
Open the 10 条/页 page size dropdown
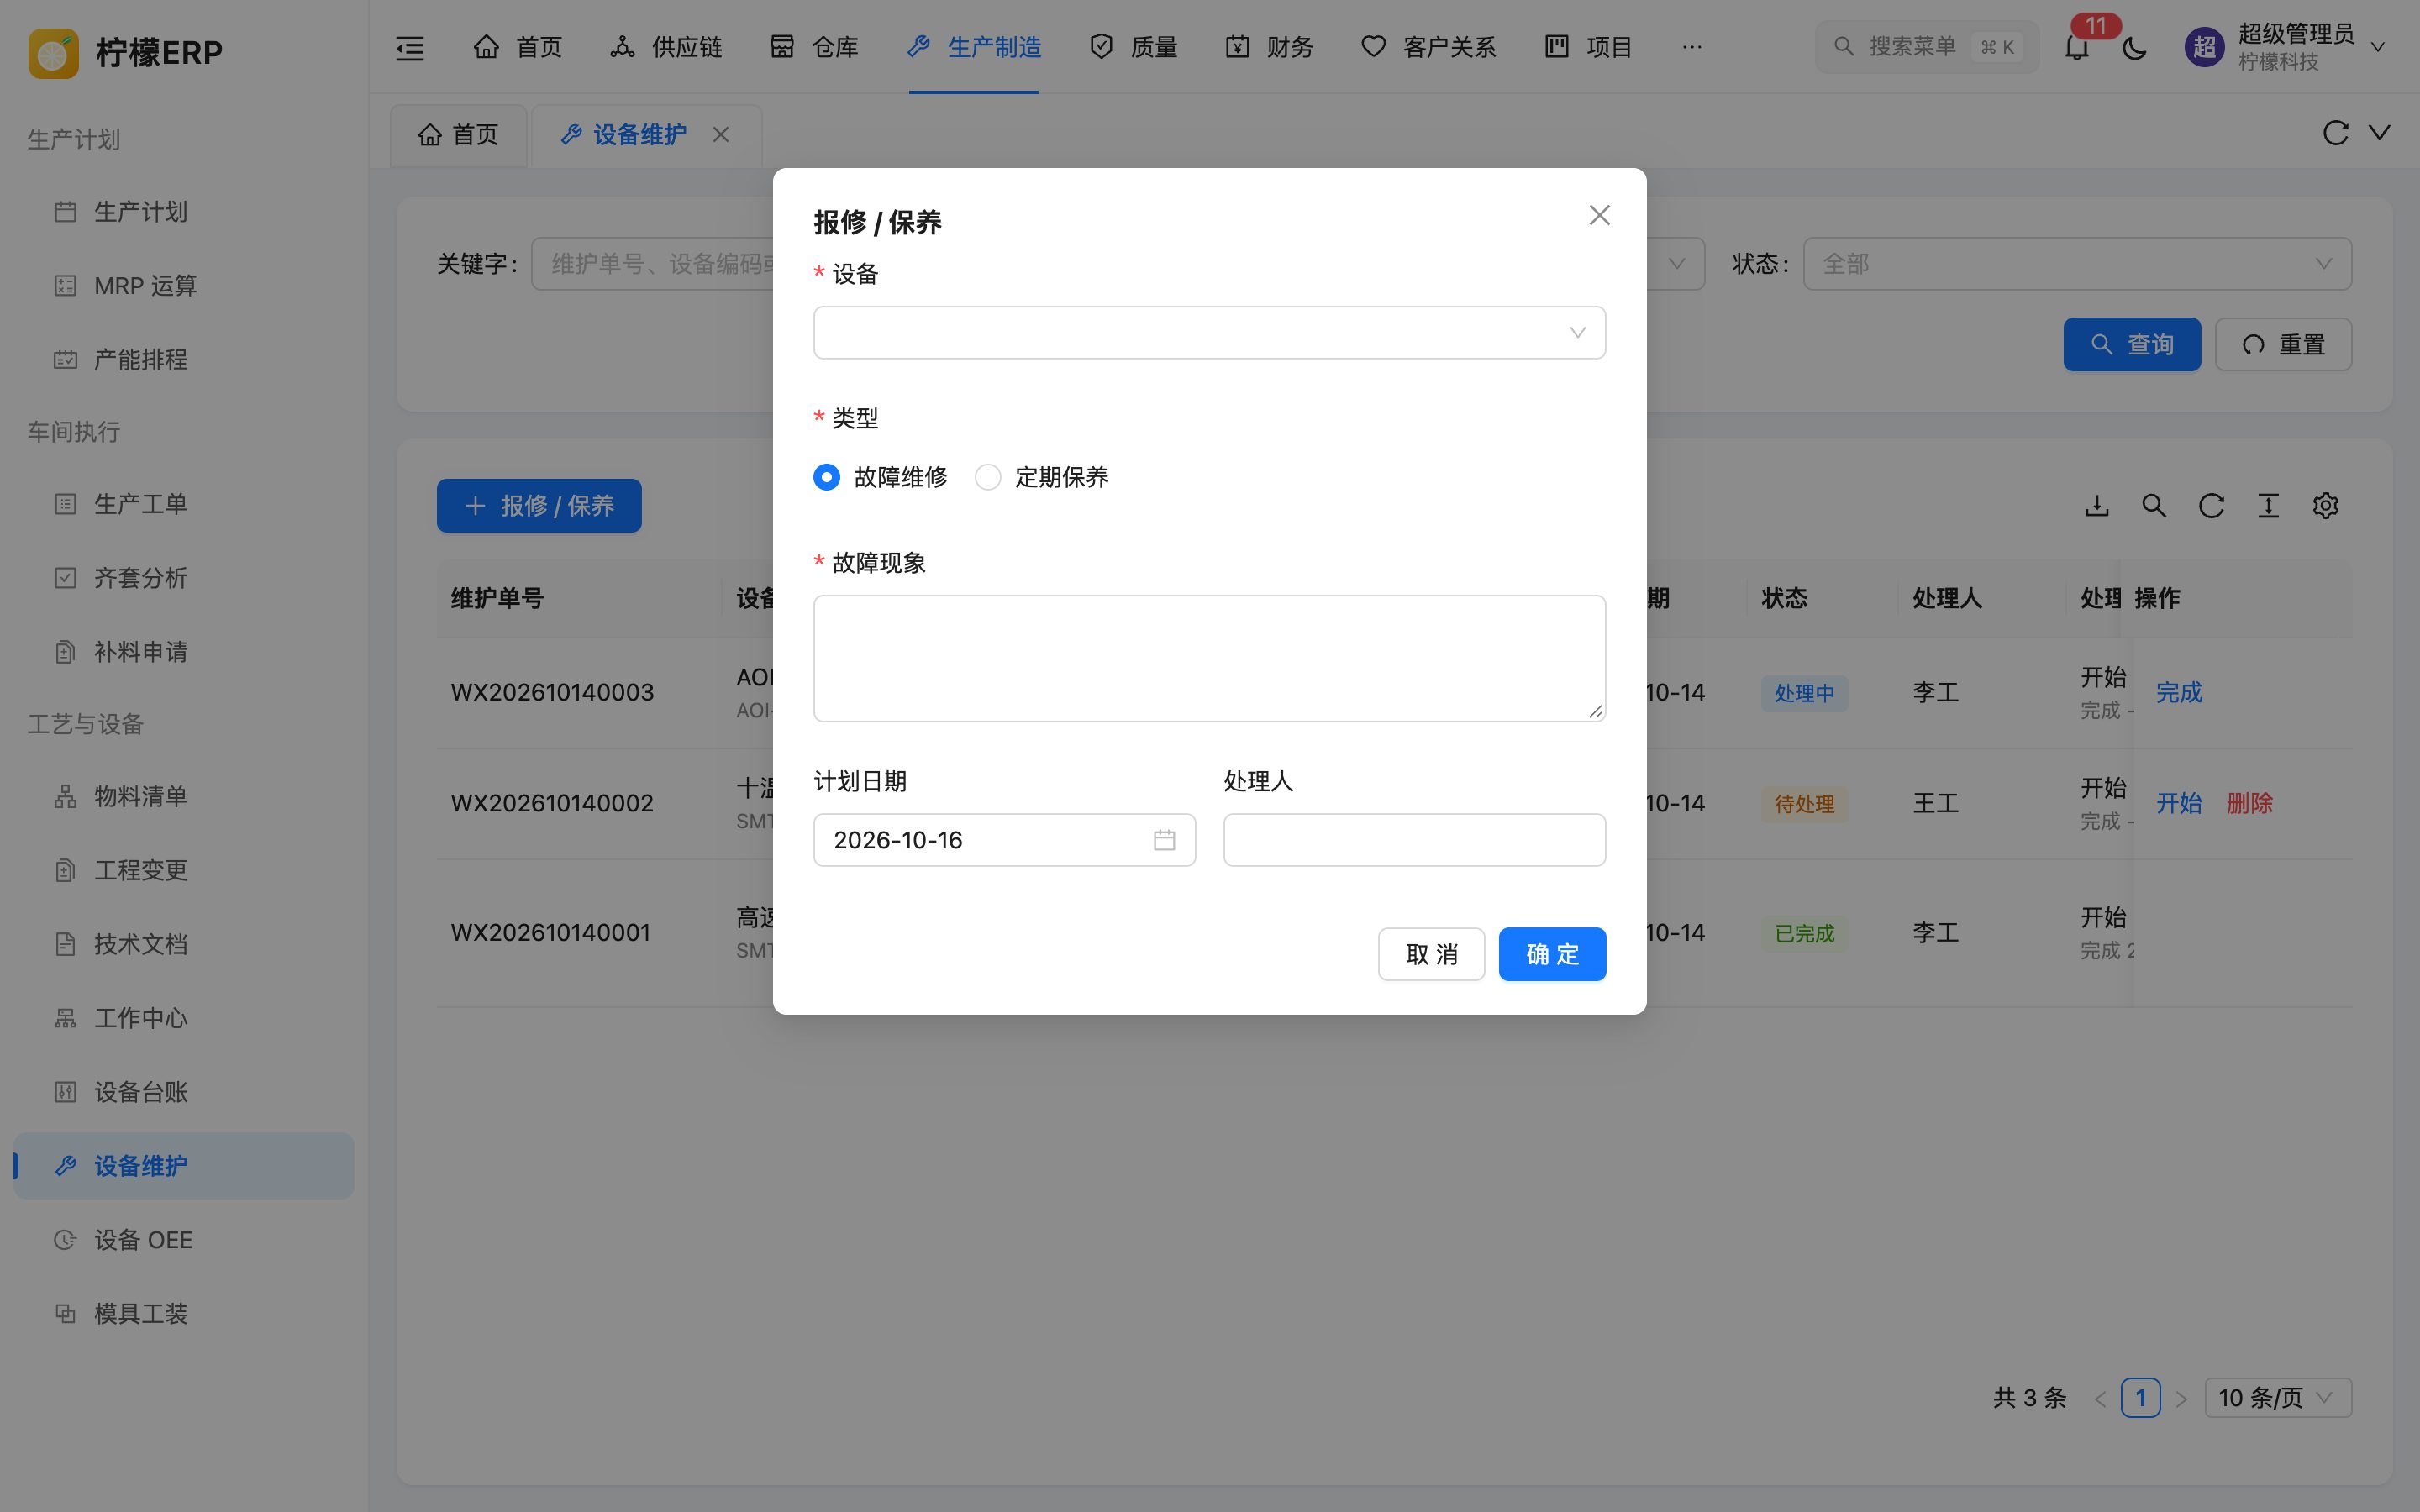coord(2277,1398)
